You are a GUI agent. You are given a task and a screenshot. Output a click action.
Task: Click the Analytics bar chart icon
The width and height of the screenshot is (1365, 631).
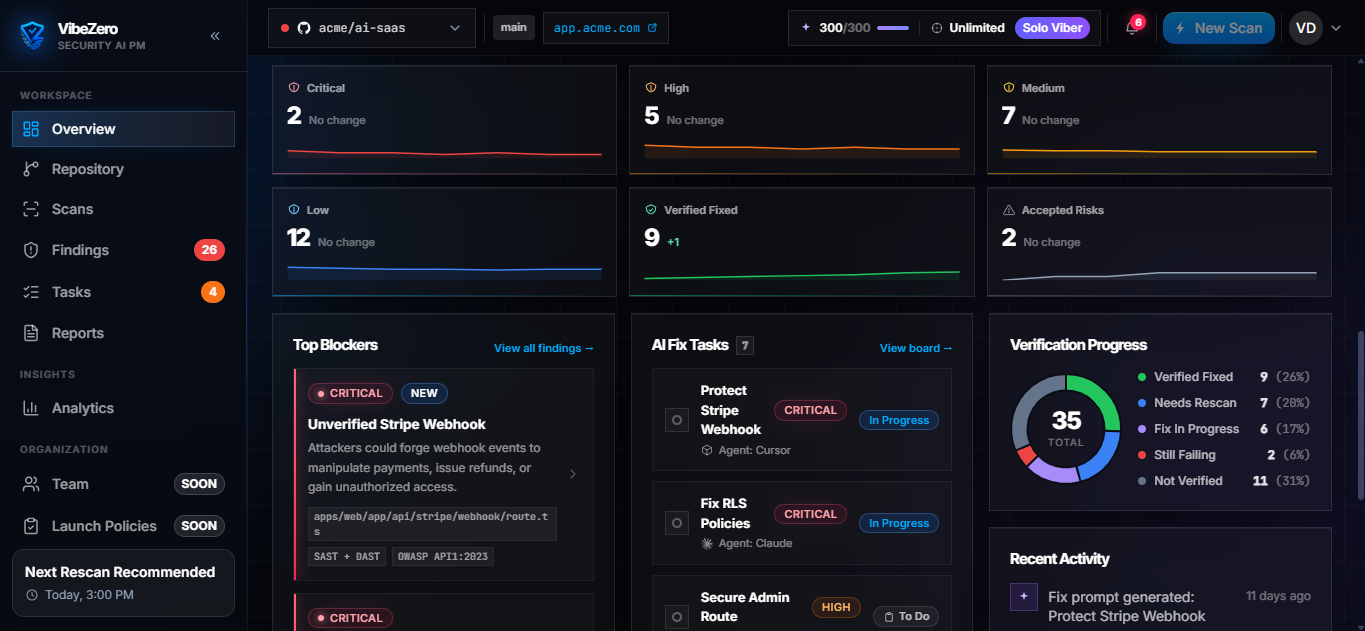tap(31, 408)
